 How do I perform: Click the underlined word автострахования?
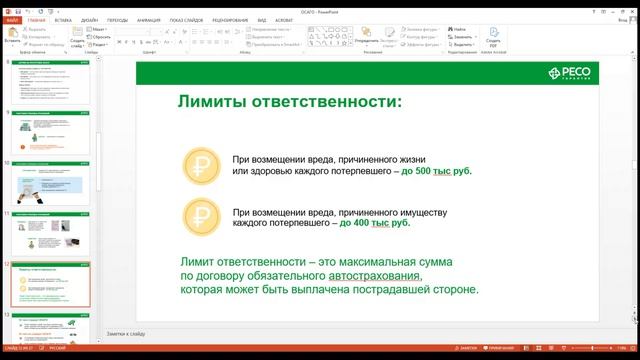374,276
